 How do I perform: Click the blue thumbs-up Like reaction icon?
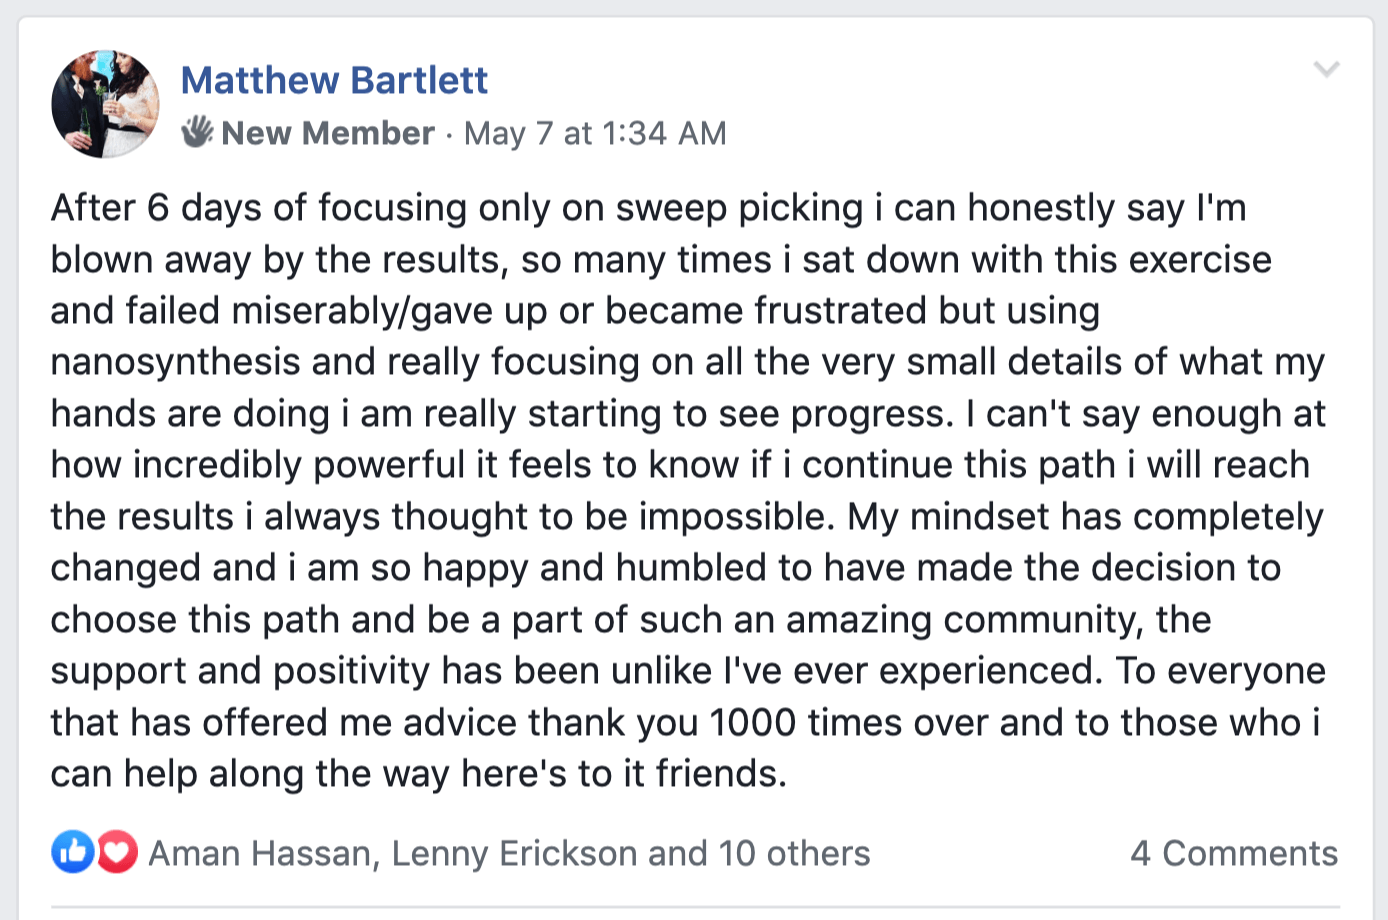(x=72, y=852)
